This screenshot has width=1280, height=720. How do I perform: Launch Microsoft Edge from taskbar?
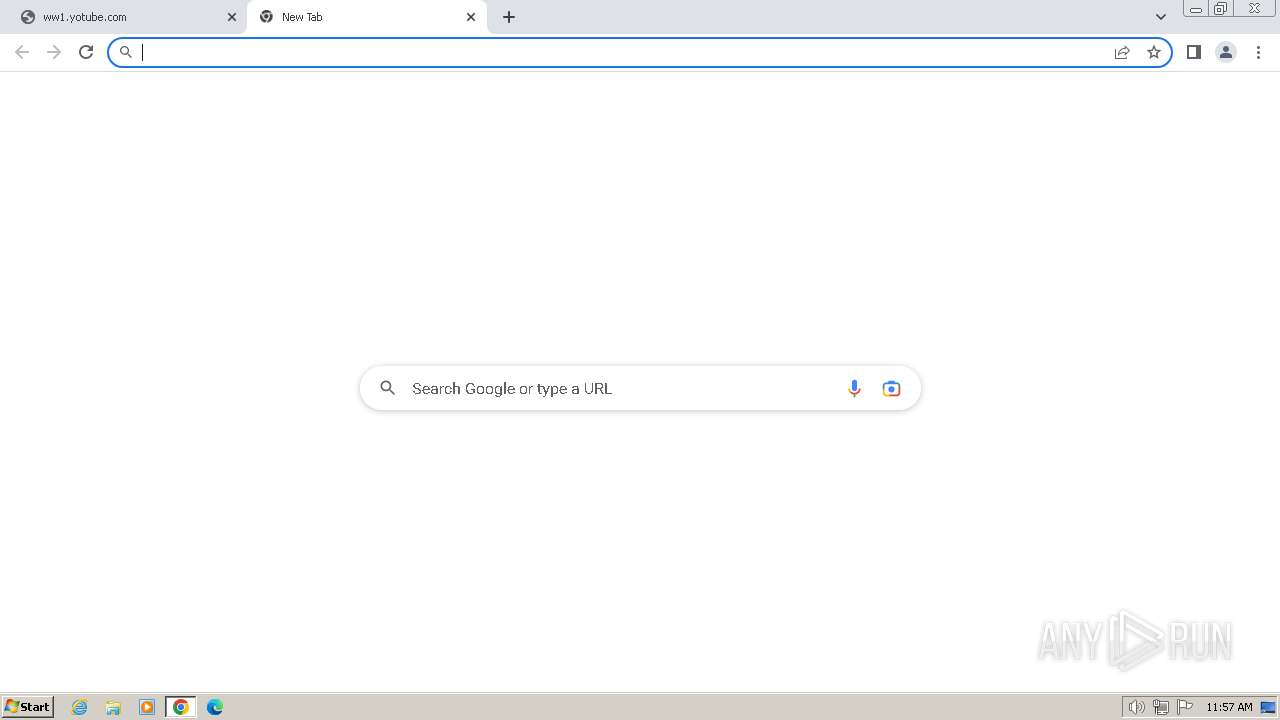tap(215, 707)
